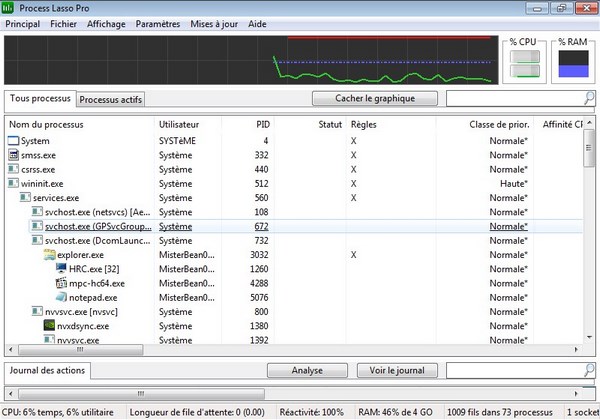The height and width of the screenshot is (420, 600).
Task: Click PID 3032 cell
Action: pyautogui.click(x=259, y=255)
